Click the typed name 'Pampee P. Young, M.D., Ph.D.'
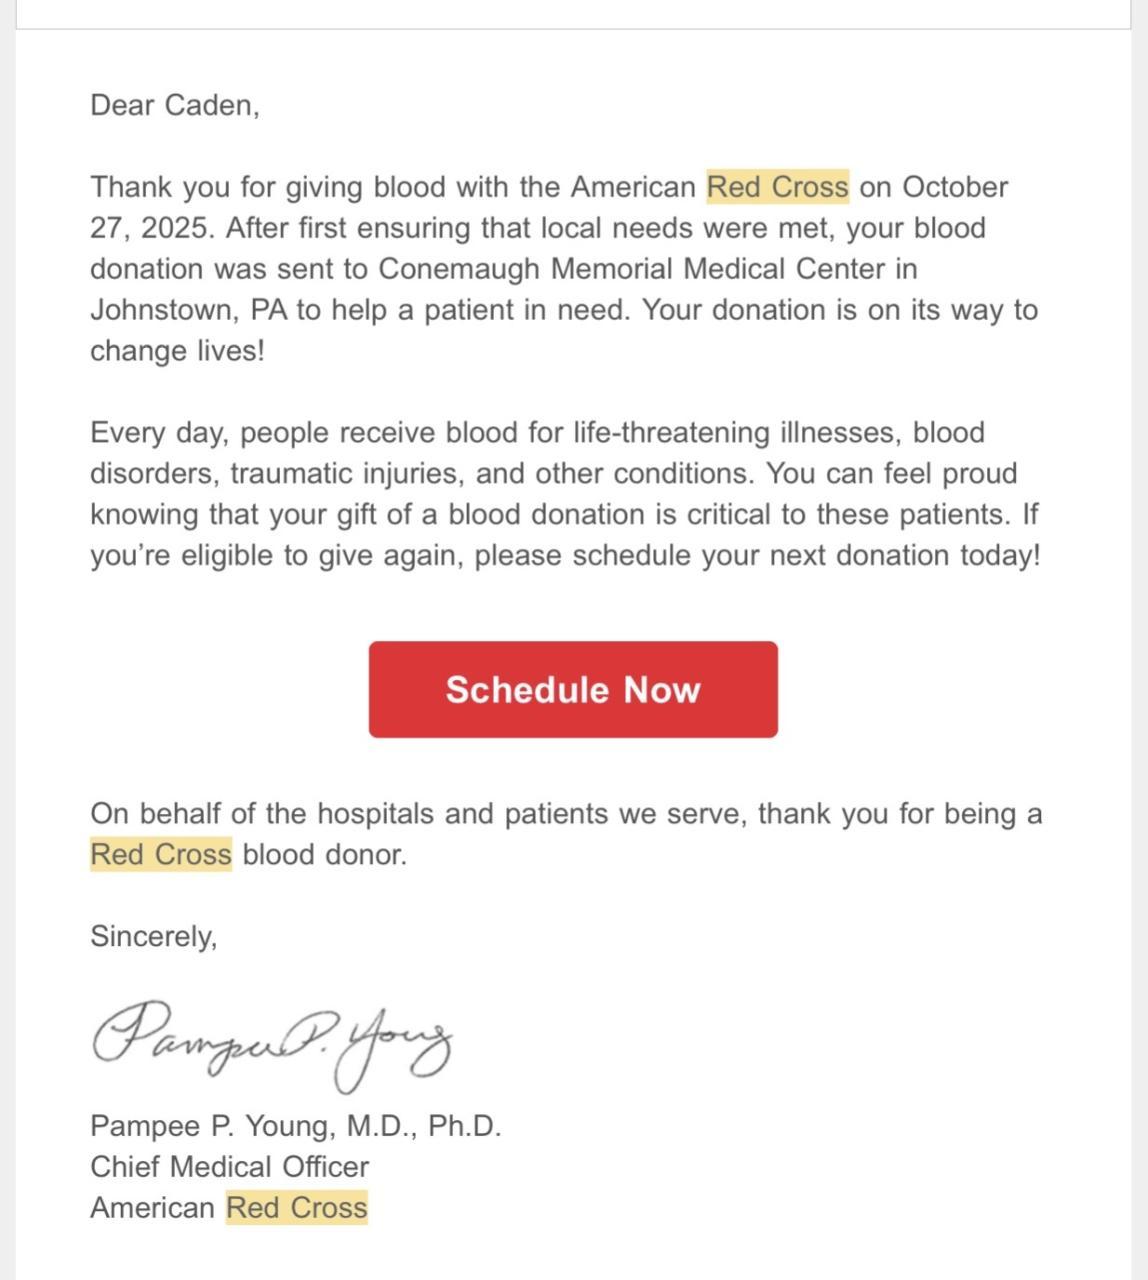 (295, 1126)
